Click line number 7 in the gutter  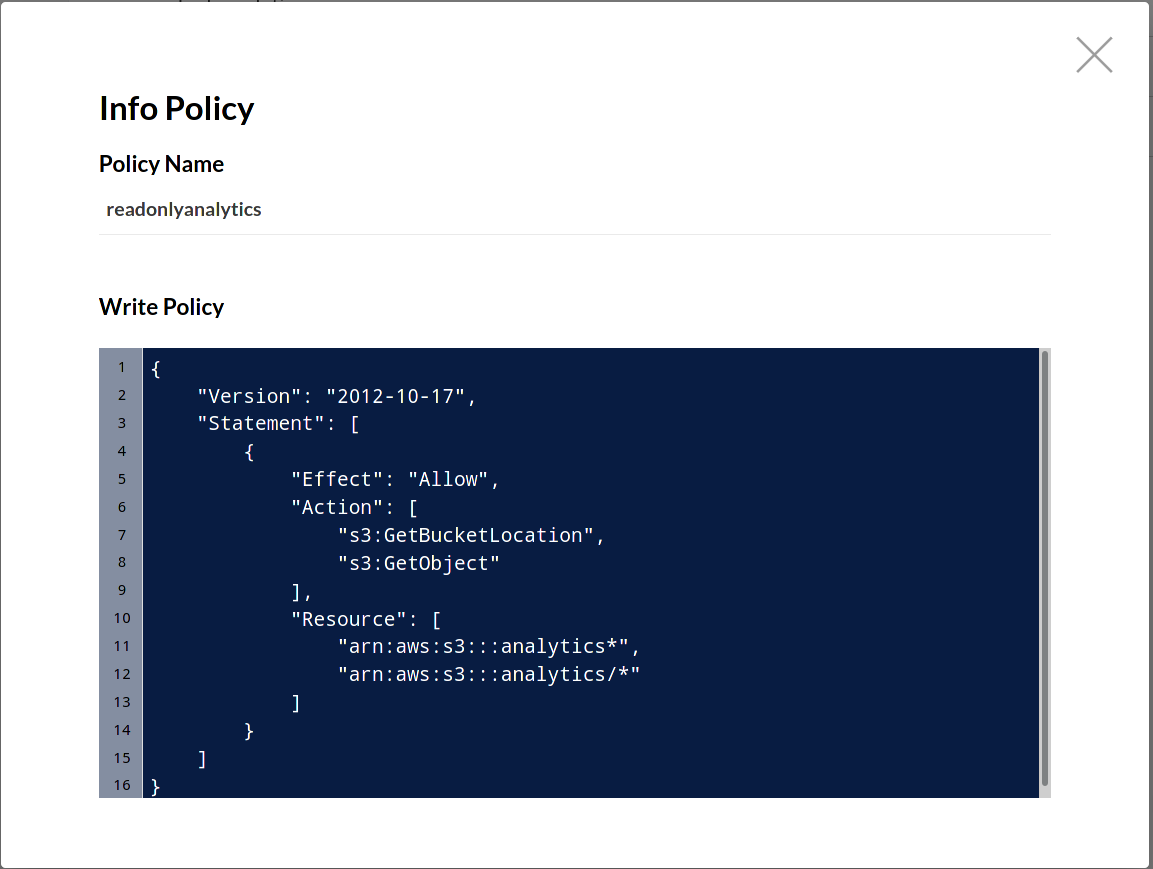pyautogui.click(x=121, y=535)
